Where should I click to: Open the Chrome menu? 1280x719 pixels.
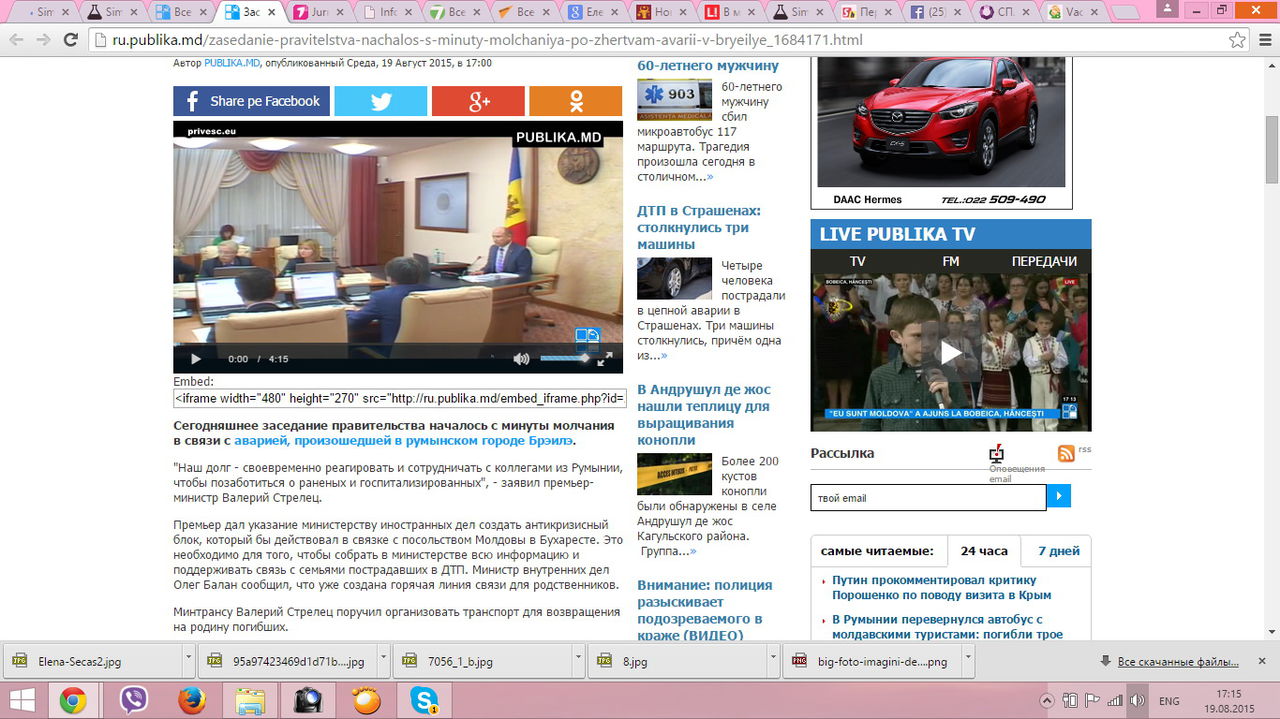pos(1263,40)
